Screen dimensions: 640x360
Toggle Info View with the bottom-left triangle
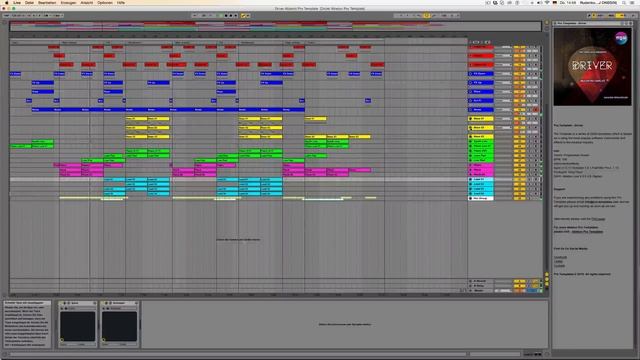(5, 354)
